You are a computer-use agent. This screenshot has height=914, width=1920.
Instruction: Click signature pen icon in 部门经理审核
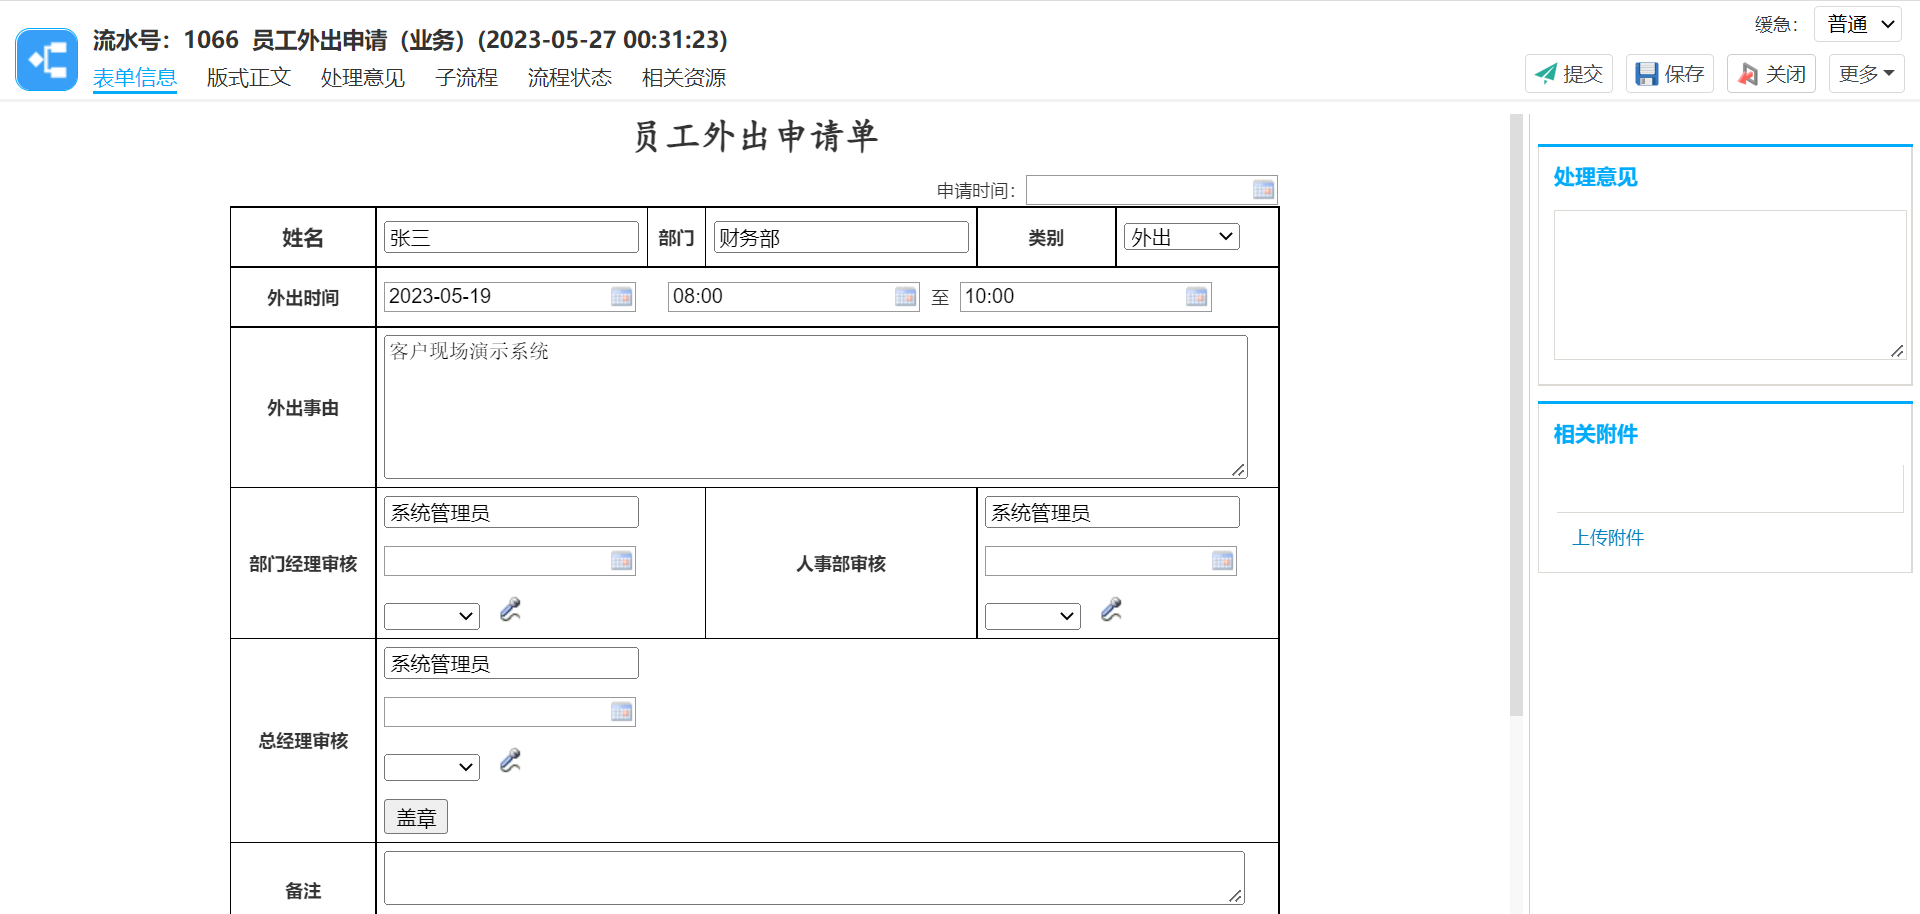click(x=511, y=610)
